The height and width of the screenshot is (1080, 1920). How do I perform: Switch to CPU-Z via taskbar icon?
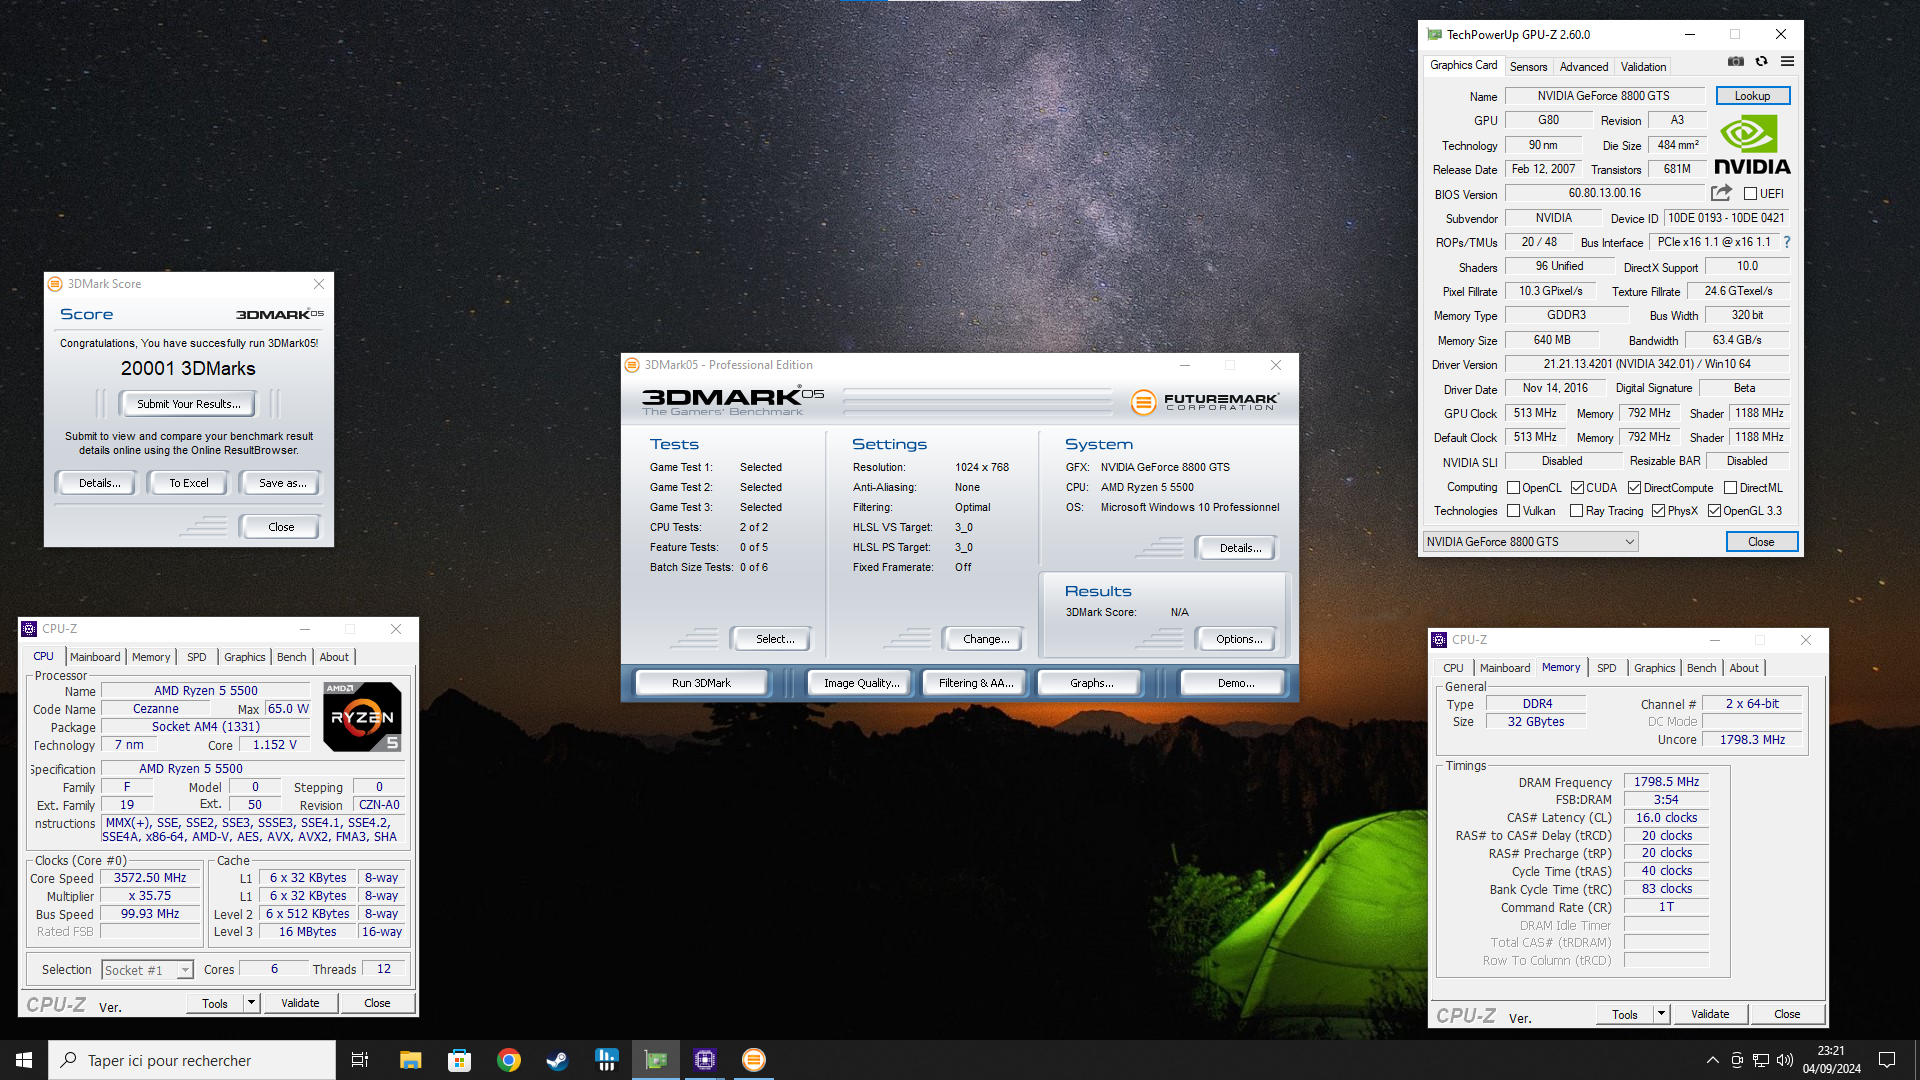[x=705, y=1060]
